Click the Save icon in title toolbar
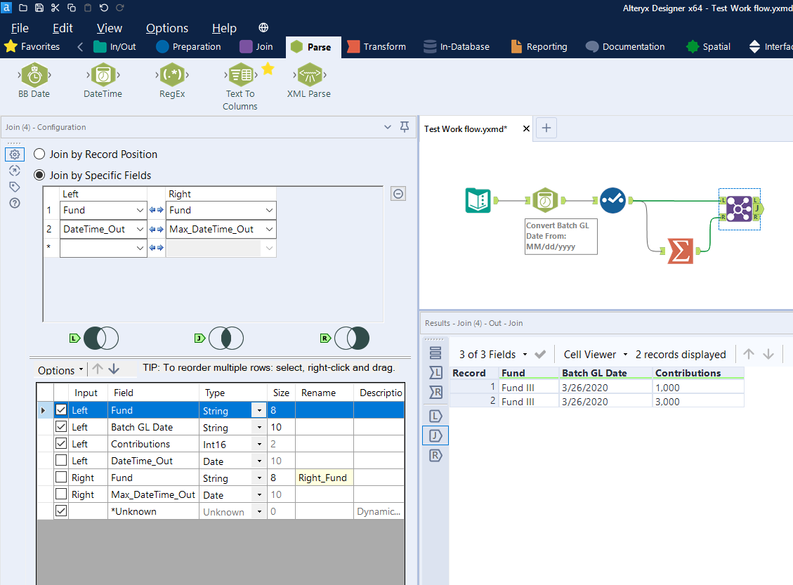Screen dimensions: 793x585 point(39,8)
